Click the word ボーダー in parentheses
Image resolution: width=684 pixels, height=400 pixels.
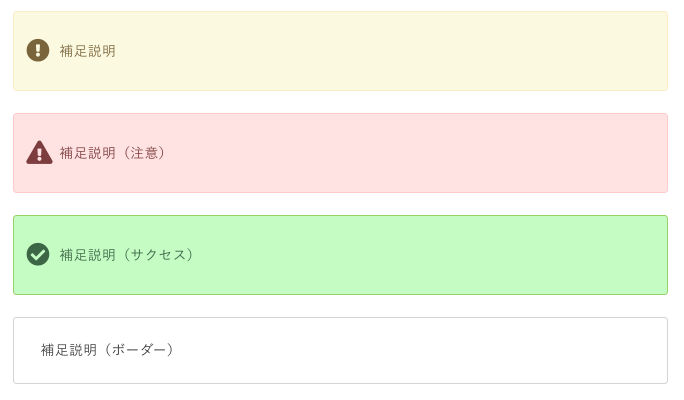tap(139, 350)
